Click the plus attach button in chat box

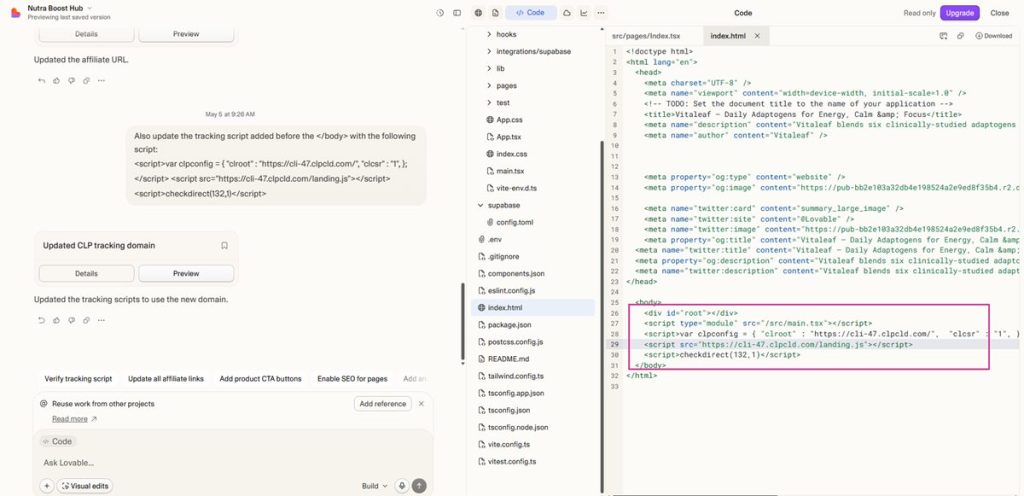click(46, 486)
